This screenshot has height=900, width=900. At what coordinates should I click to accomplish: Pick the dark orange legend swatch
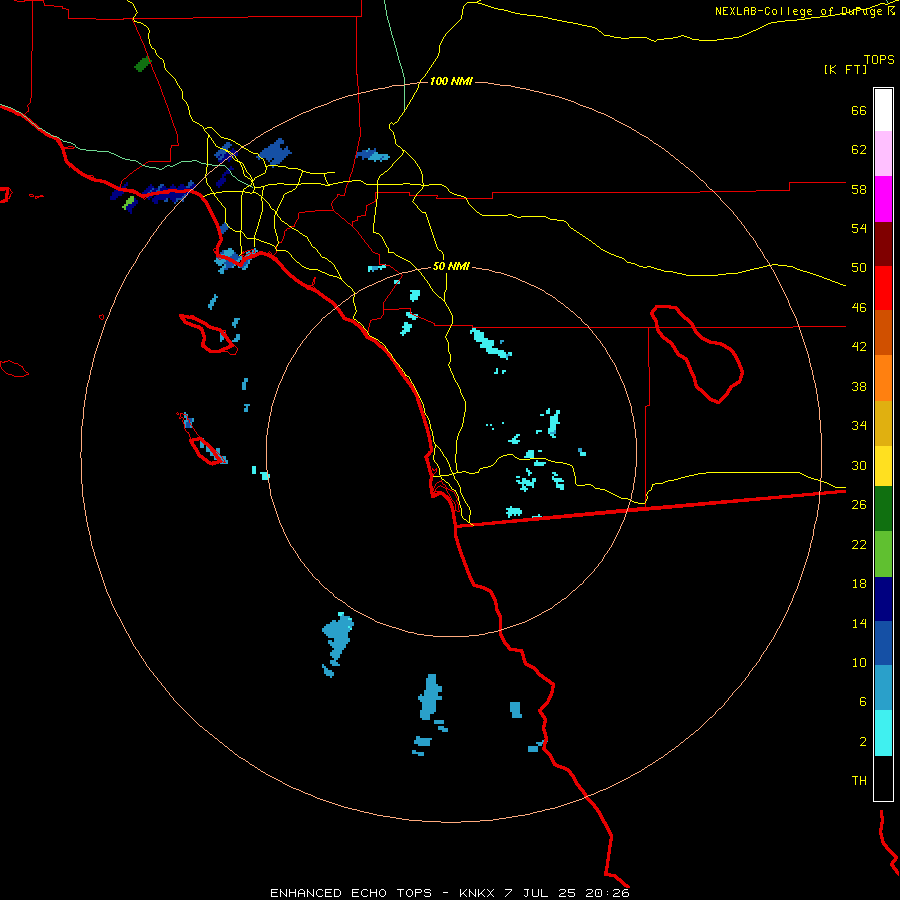coord(883,332)
